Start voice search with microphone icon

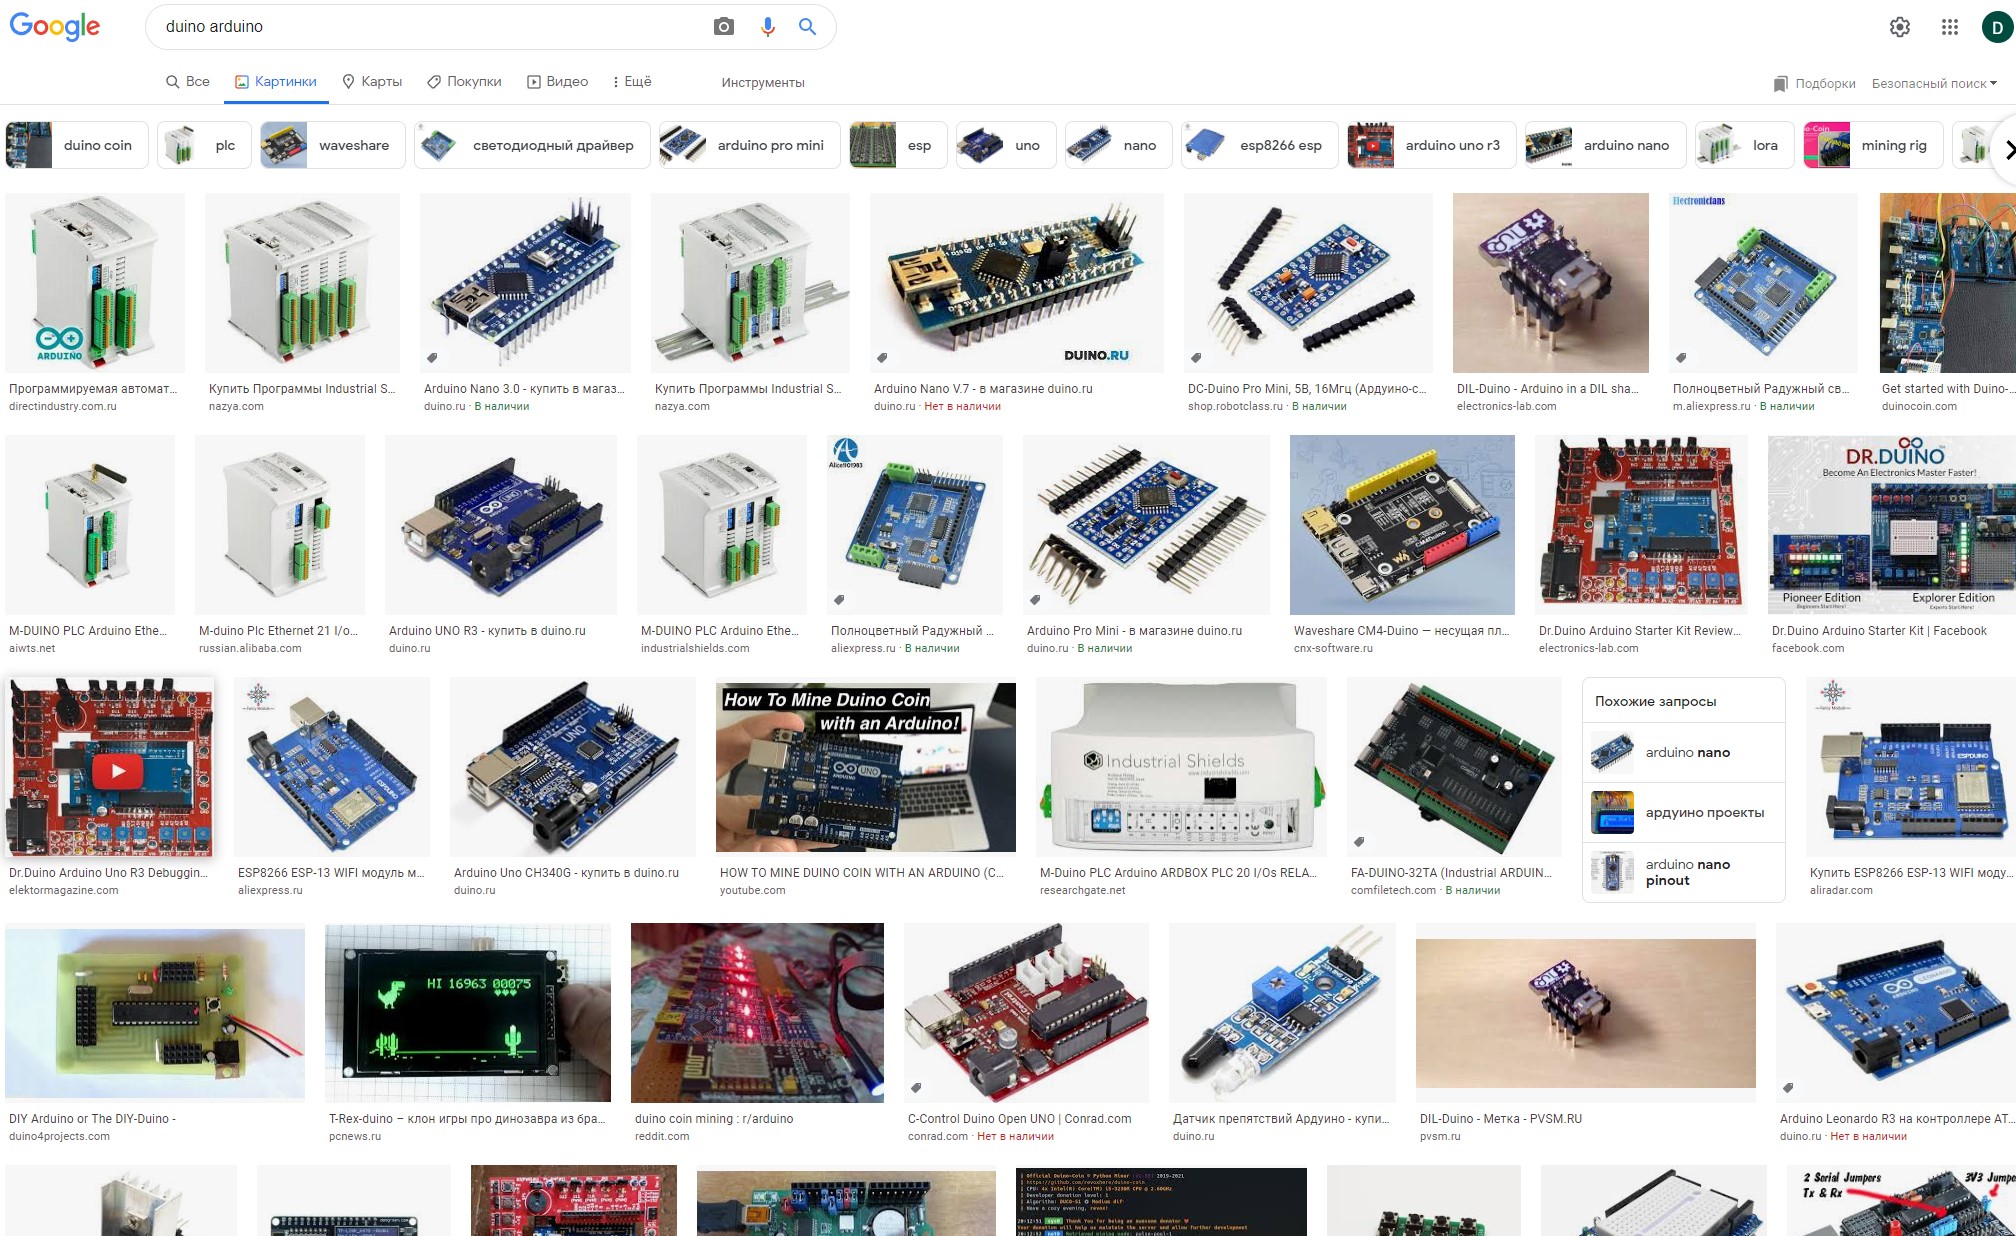(767, 27)
